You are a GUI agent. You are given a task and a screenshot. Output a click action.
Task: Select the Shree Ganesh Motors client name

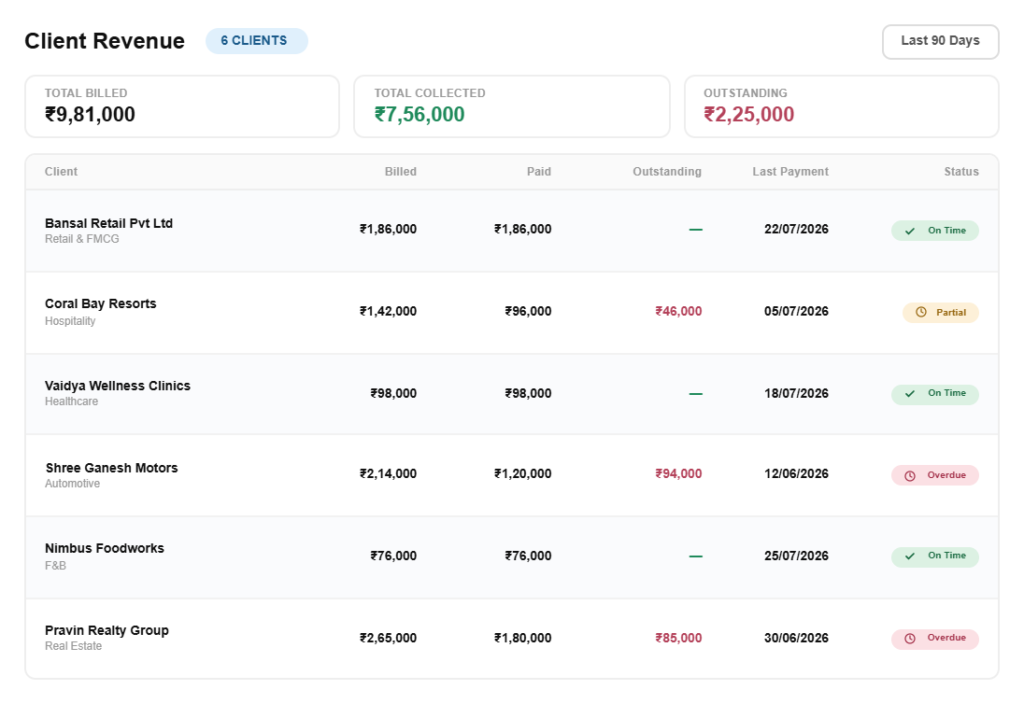pyautogui.click(x=112, y=468)
